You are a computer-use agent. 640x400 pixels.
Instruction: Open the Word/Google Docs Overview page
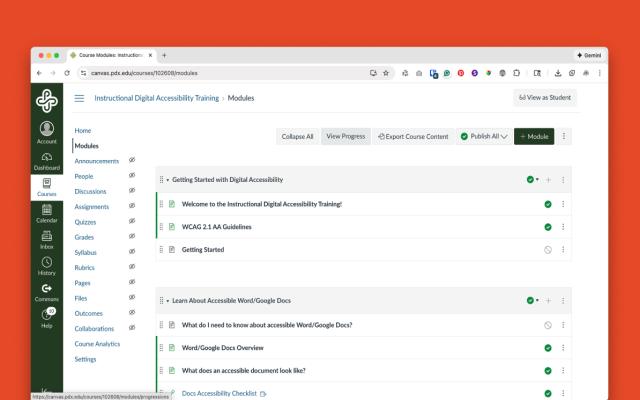point(222,348)
